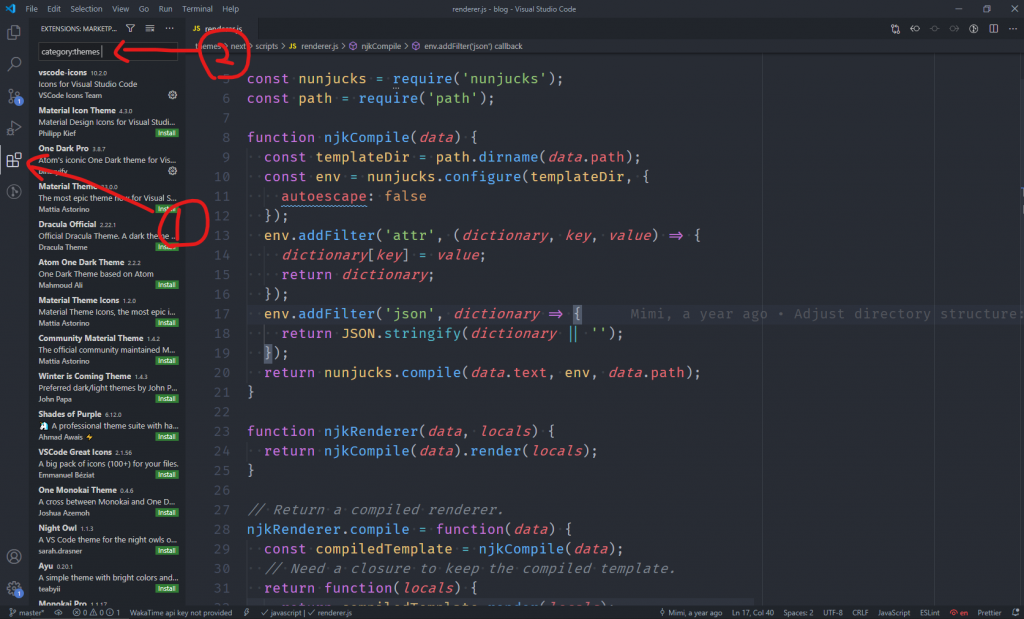Open the Manage gear in activity bar
1024x619 pixels.
14,588
